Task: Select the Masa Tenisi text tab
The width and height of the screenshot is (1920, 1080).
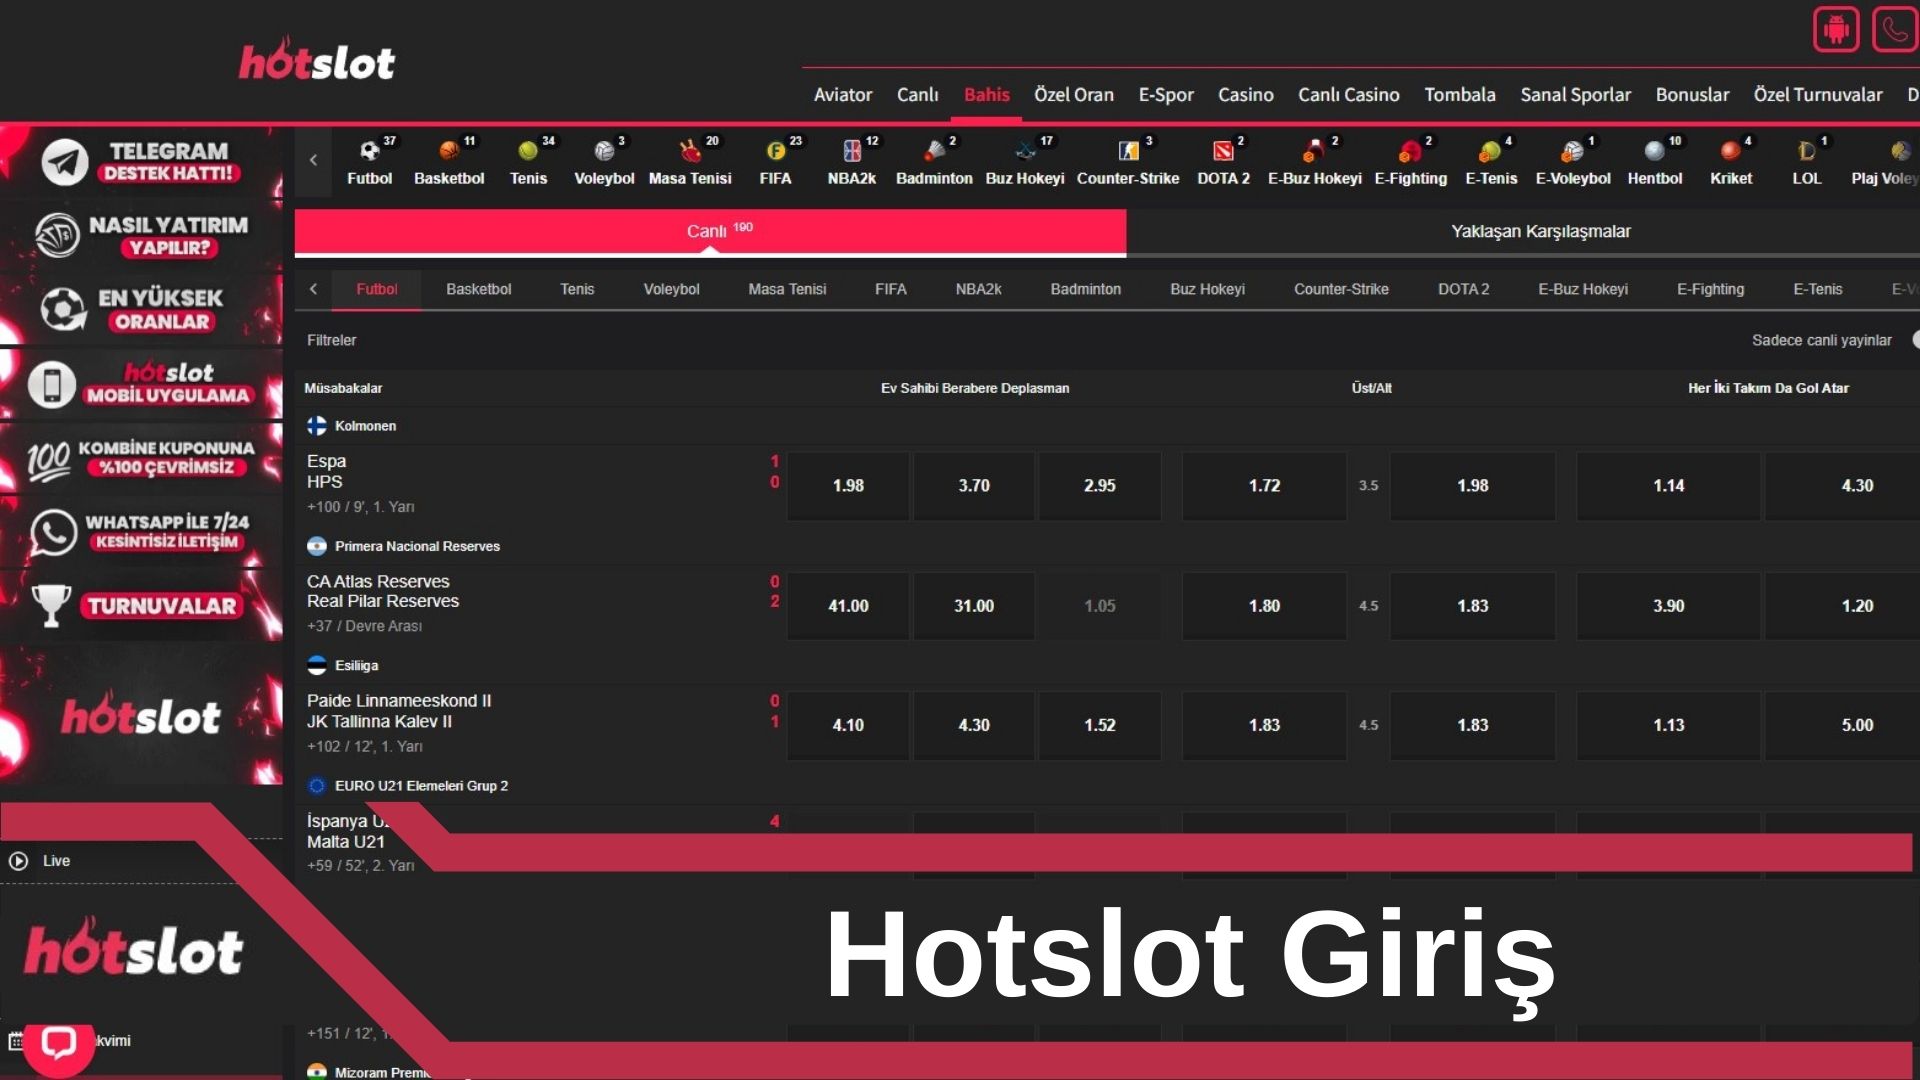Action: point(787,289)
